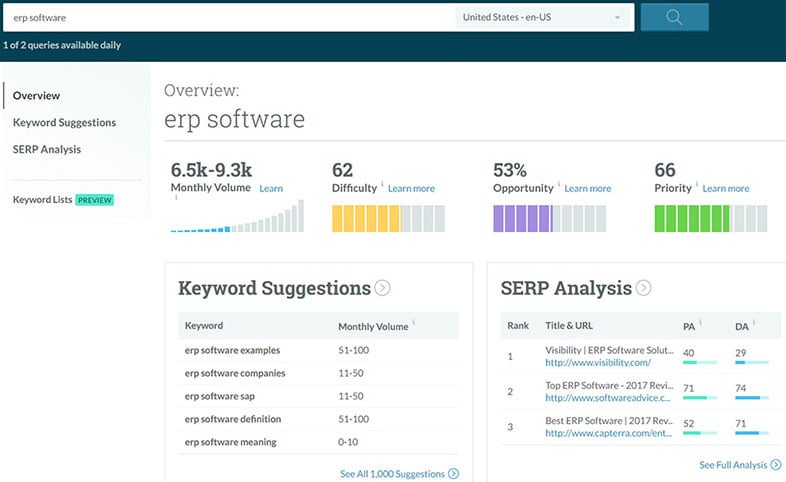Viewport: 786px width, 482px height.
Task: Click the yellow Difficulty score bar
Action: click(x=388, y=218)
